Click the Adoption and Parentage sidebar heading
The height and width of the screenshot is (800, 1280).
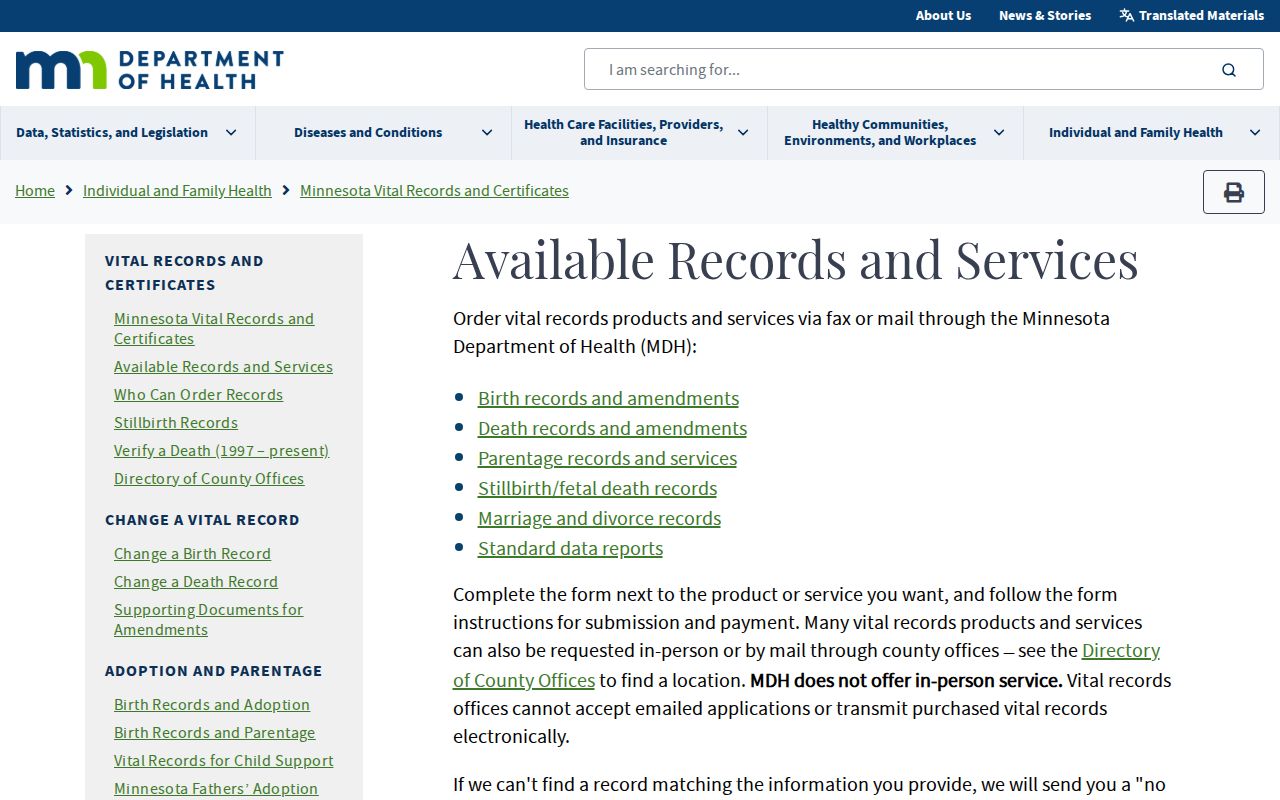point(214,671)
